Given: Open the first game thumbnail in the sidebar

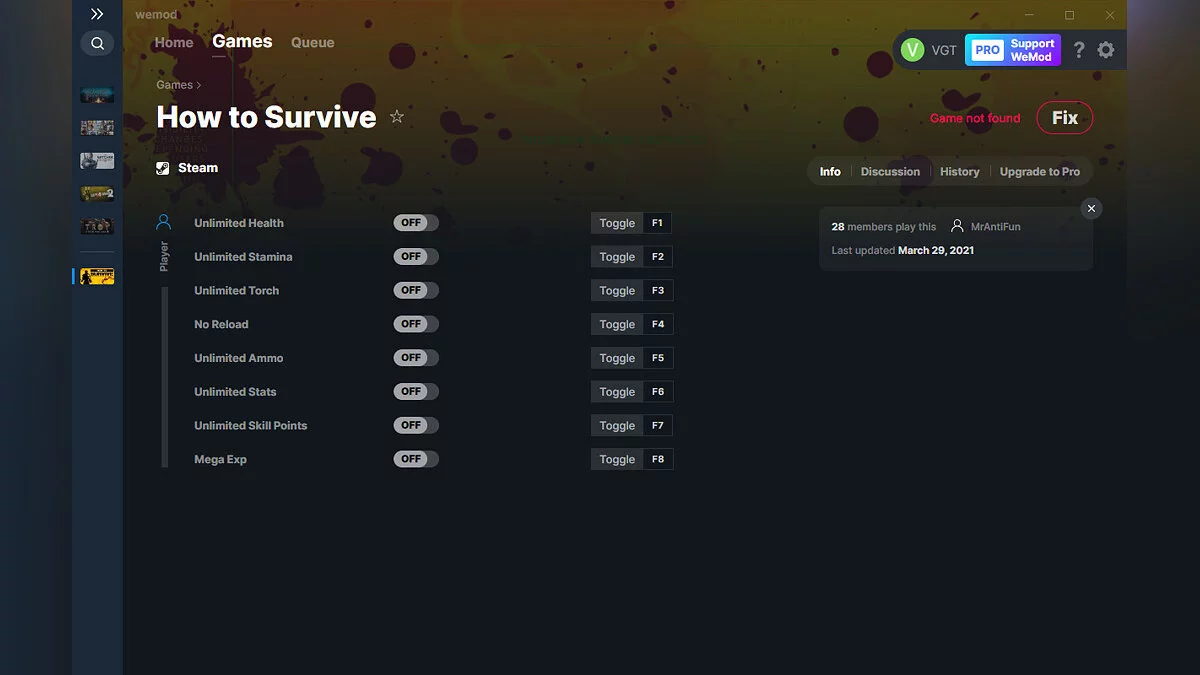Looking at the screenshot, I should coord(97,94).
